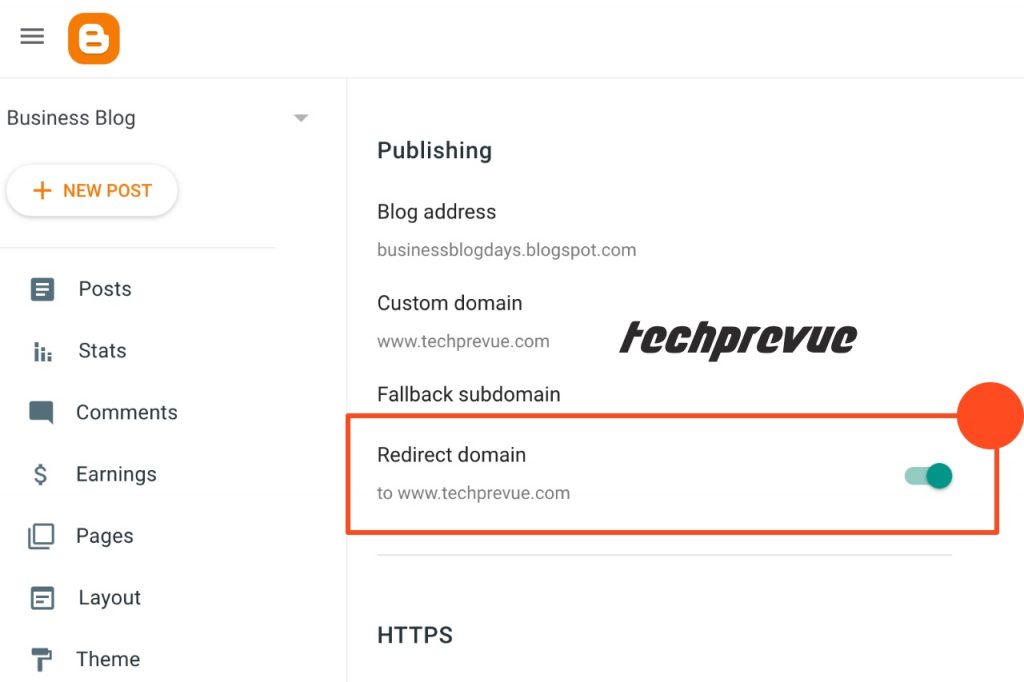The width and height of the screenshot is (1024, 682).
Task: Click the orange Blogger logo
Action: [93, 39]
